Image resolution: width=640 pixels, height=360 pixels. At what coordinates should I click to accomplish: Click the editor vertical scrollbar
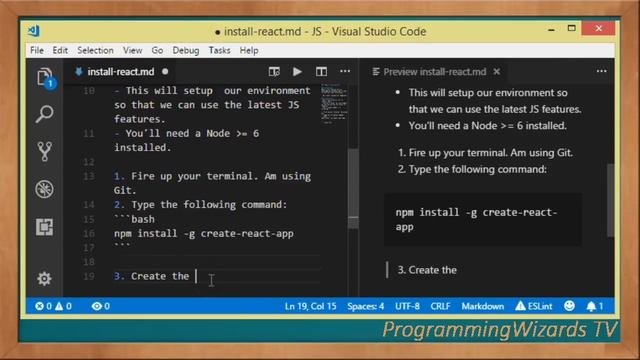coord(353,189)
